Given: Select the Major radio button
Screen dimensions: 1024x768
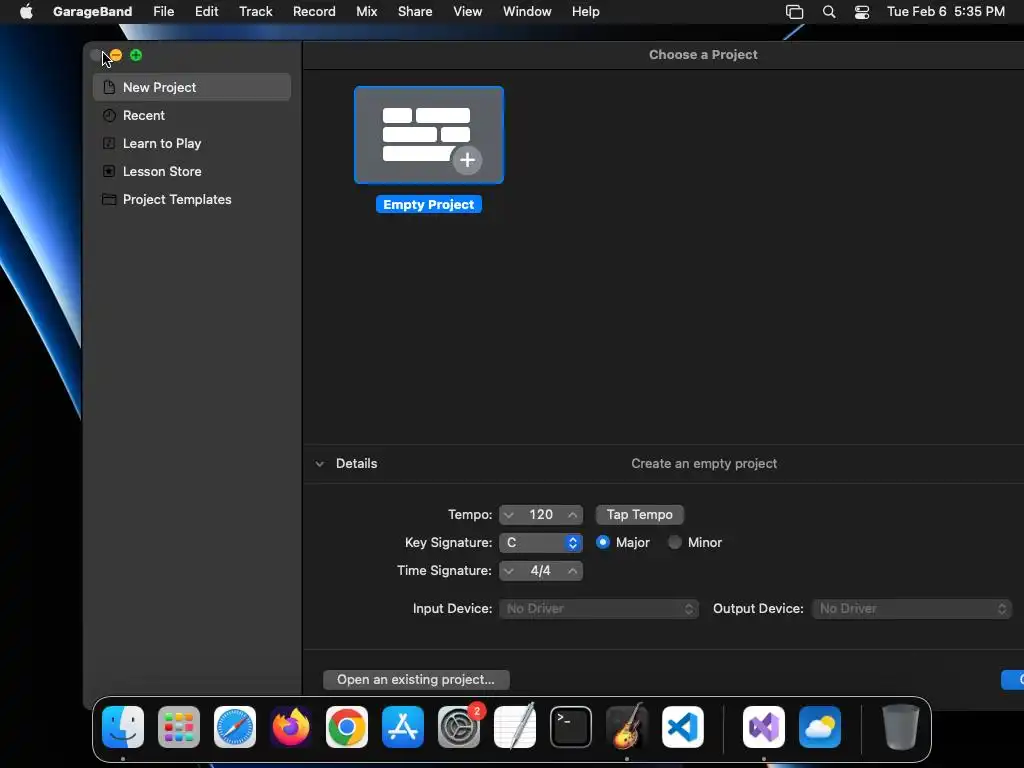Looking at the screenshot, I should coord(603,543).
